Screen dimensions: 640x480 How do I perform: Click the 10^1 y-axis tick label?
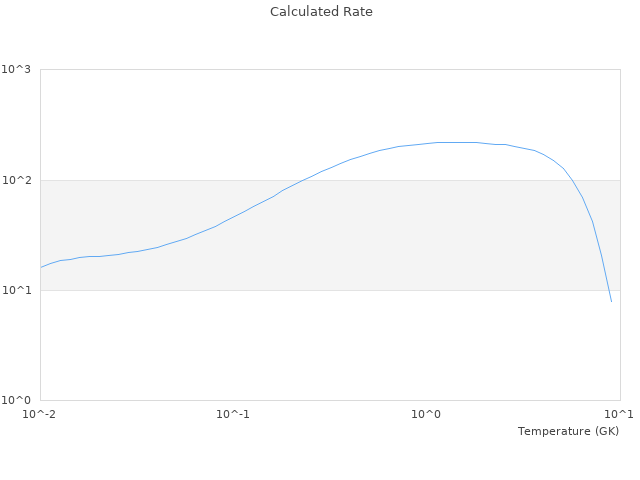point(17,291)
